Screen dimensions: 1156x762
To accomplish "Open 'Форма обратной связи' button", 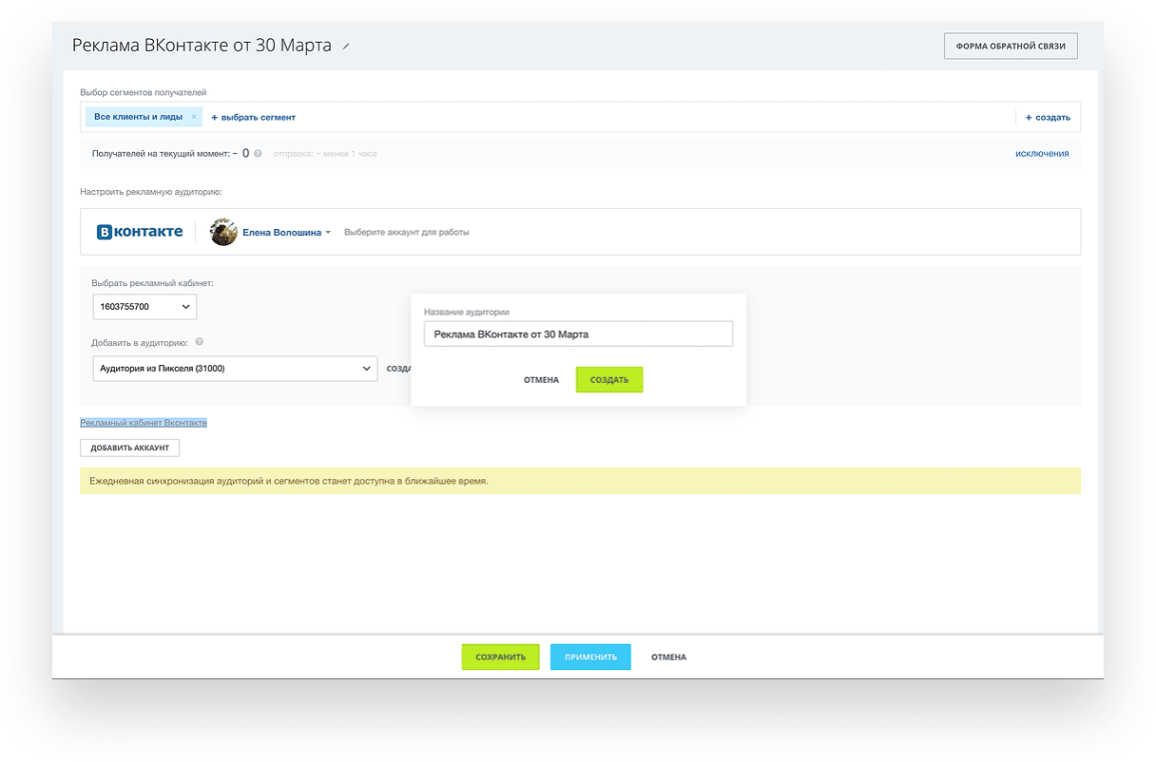I will click(x=1010, y=46).
